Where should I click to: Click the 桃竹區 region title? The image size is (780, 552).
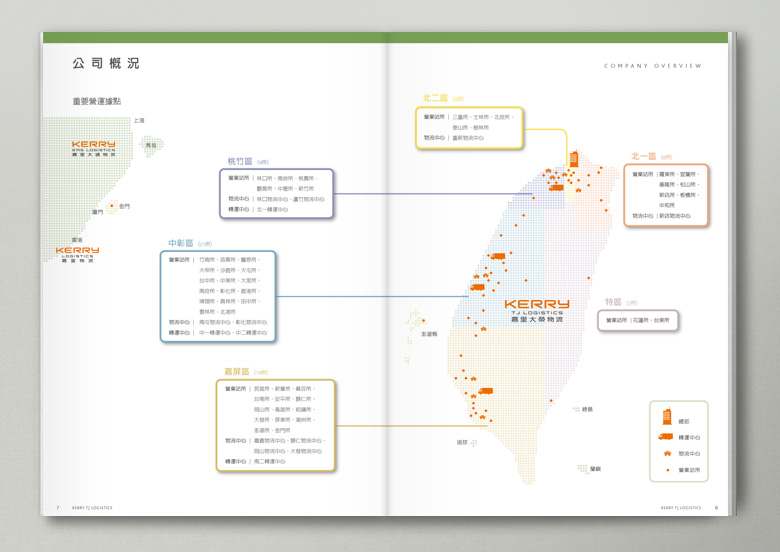240,161
